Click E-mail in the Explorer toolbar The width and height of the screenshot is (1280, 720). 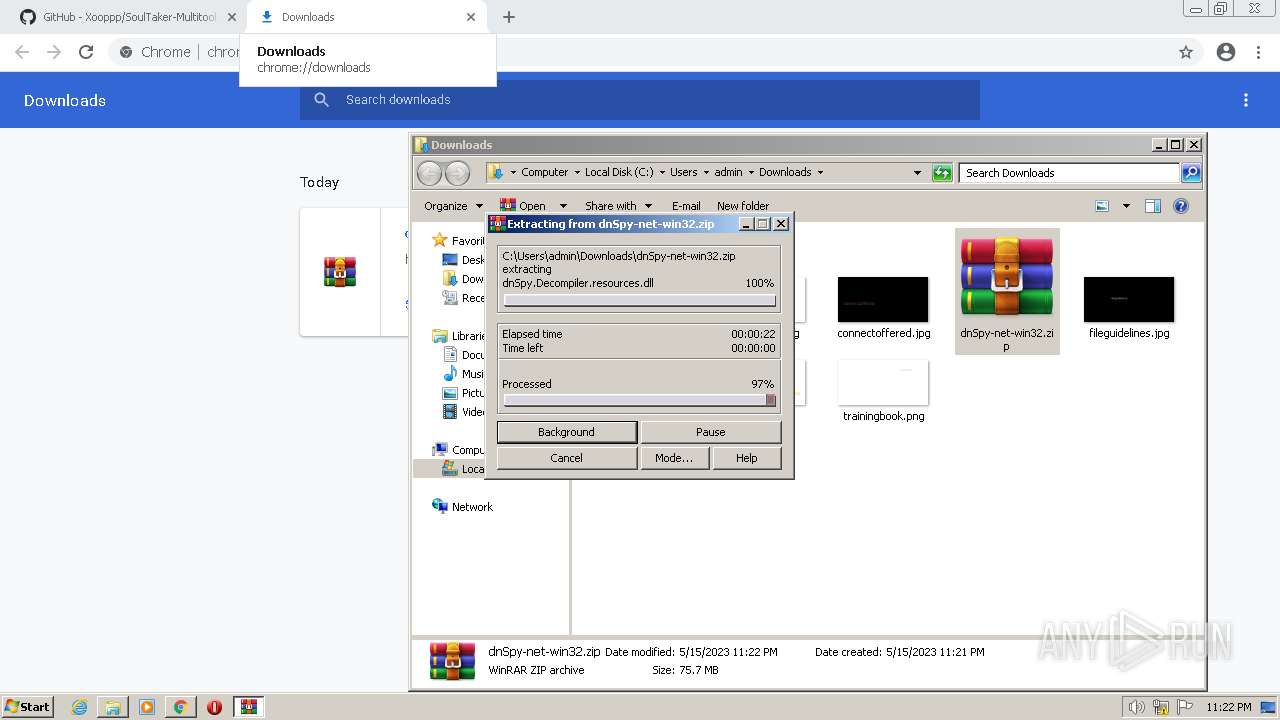(686, 206)
